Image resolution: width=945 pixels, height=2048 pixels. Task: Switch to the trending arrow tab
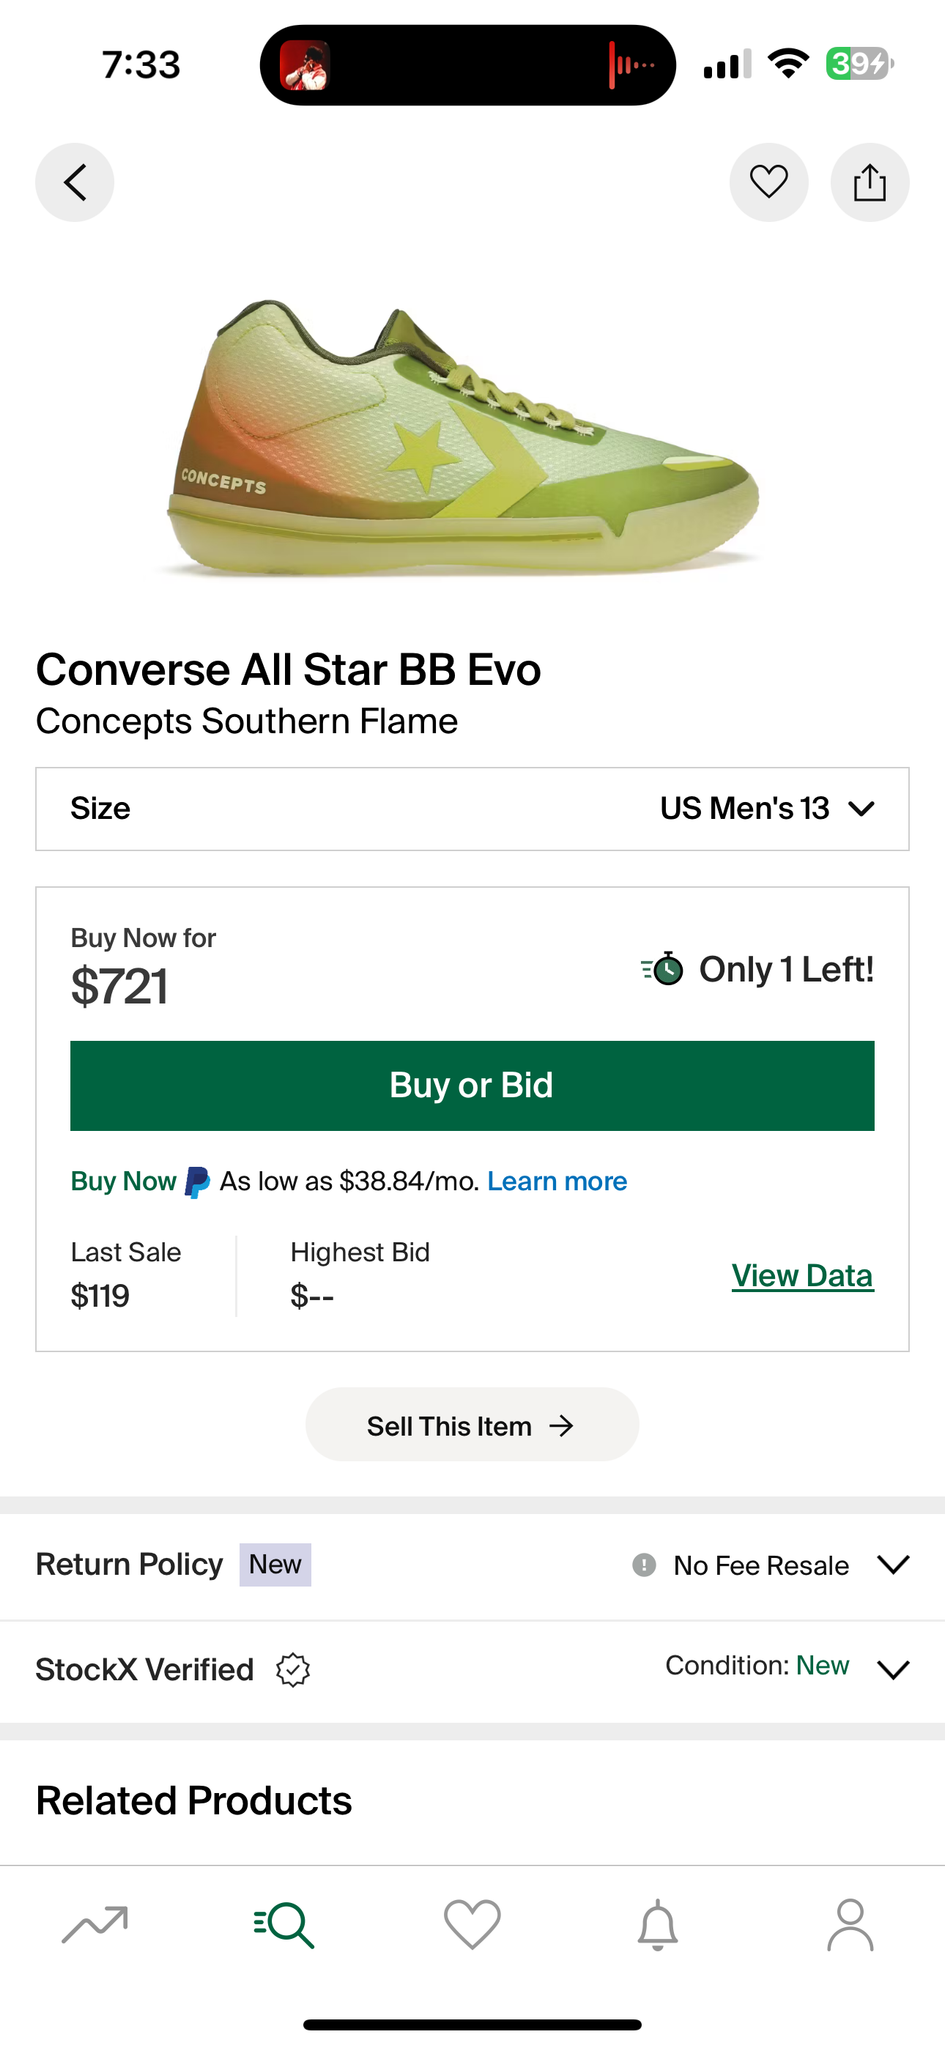tap(95, 1924)
